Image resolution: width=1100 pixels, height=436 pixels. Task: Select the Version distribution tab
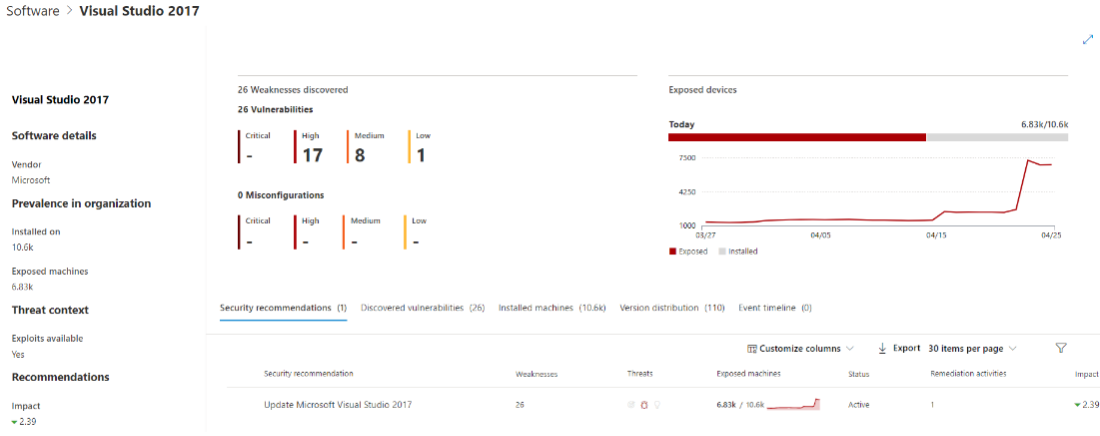[672, 308]
